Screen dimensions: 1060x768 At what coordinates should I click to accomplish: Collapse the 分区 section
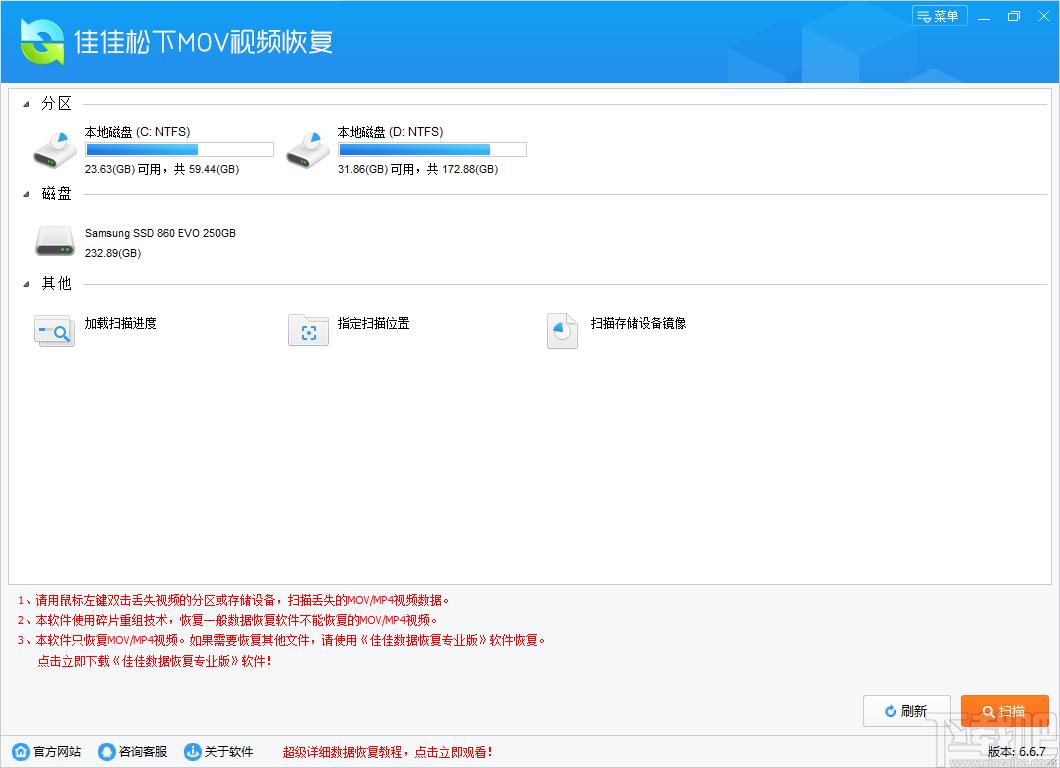click(x=26, y=104)
